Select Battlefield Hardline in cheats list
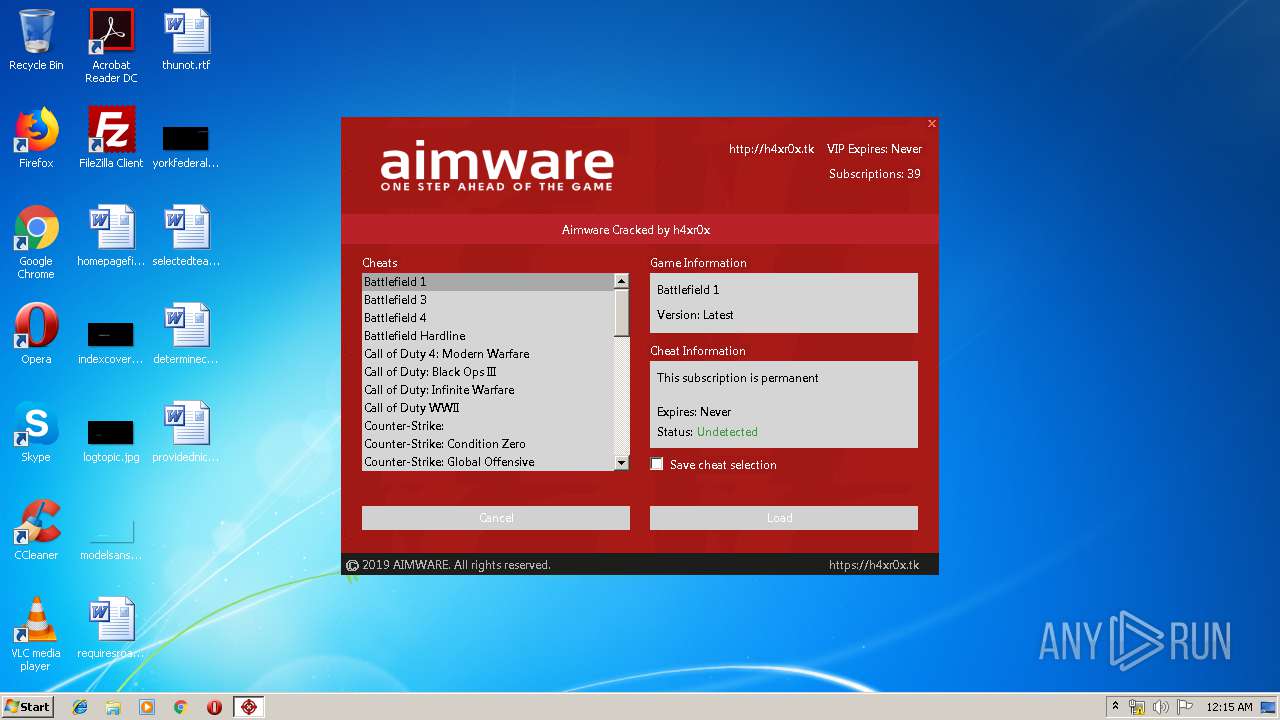The height and width of the screenshot is (720, 1280). pyautogui.click(x=488, y=336)
